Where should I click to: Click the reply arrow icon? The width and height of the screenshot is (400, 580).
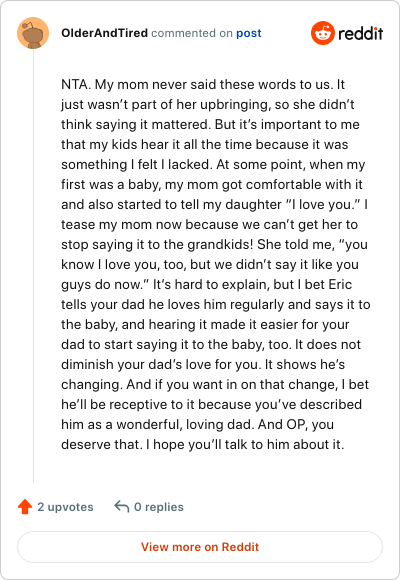[x=121, y=506]
